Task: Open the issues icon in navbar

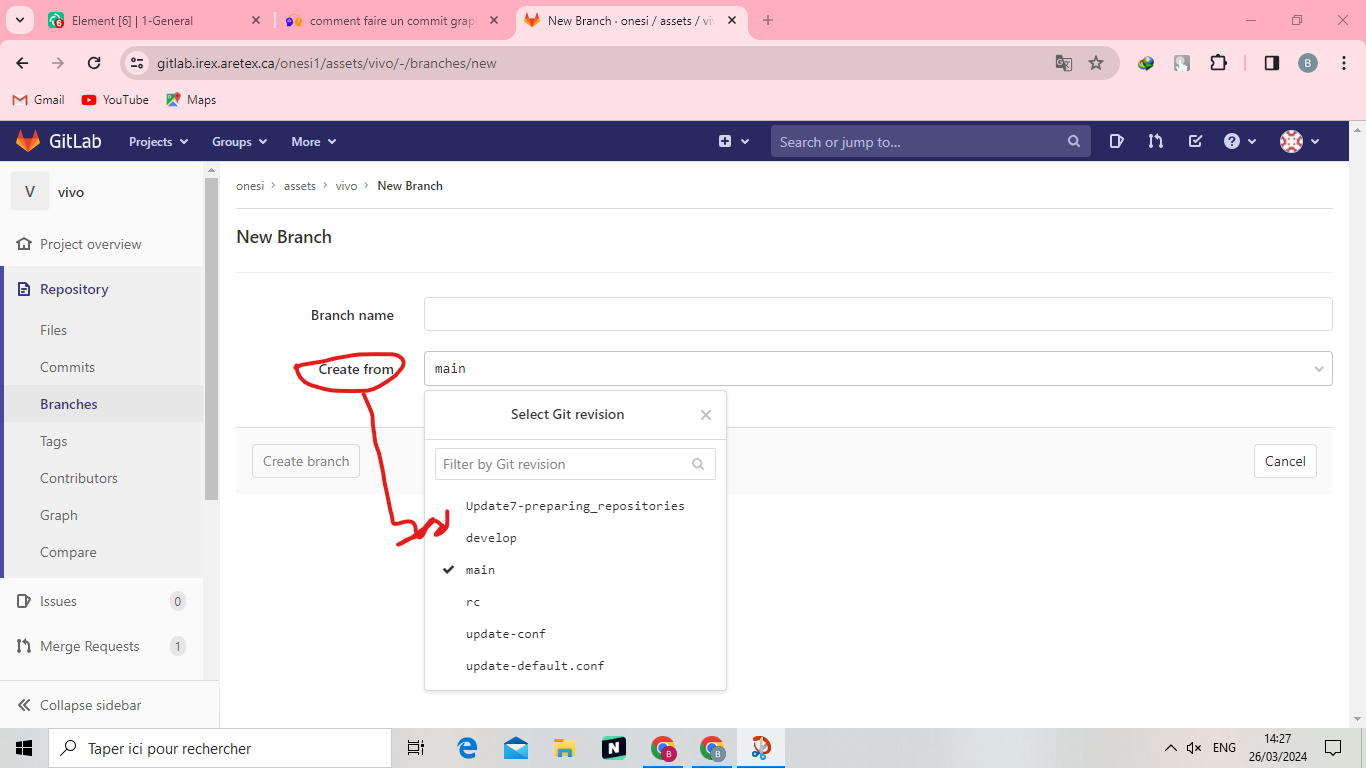Action: tap(1117, 142)
